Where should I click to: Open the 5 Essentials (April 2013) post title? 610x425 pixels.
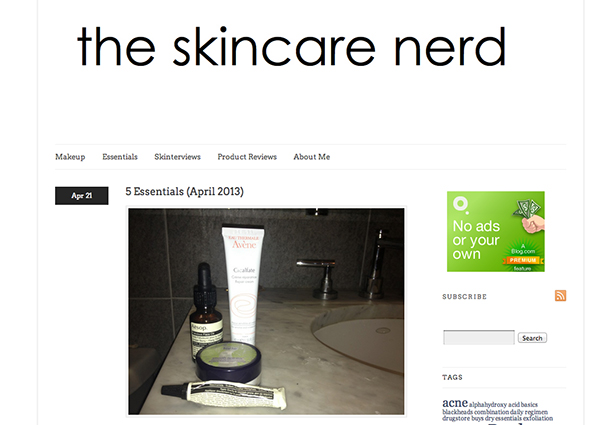pos(184,191)
